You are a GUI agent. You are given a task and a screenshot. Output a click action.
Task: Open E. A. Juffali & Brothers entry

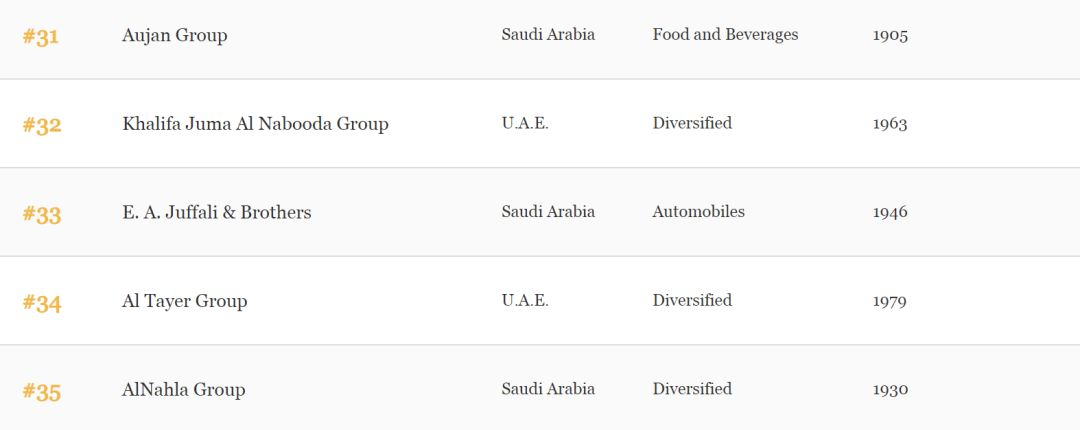pyautogui.click(x=217, y=212)
